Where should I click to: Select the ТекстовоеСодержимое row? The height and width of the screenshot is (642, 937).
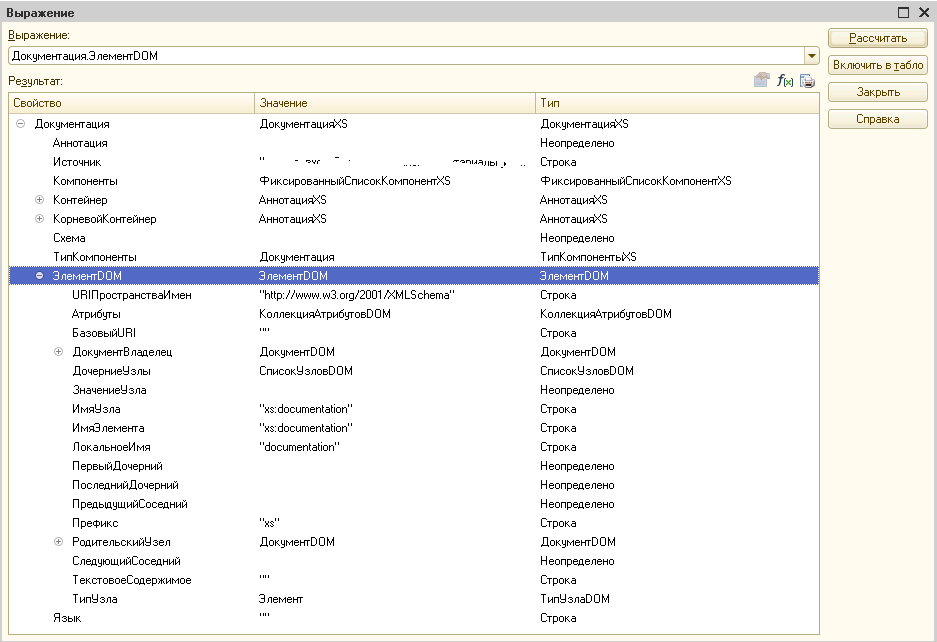pos(414,580)
